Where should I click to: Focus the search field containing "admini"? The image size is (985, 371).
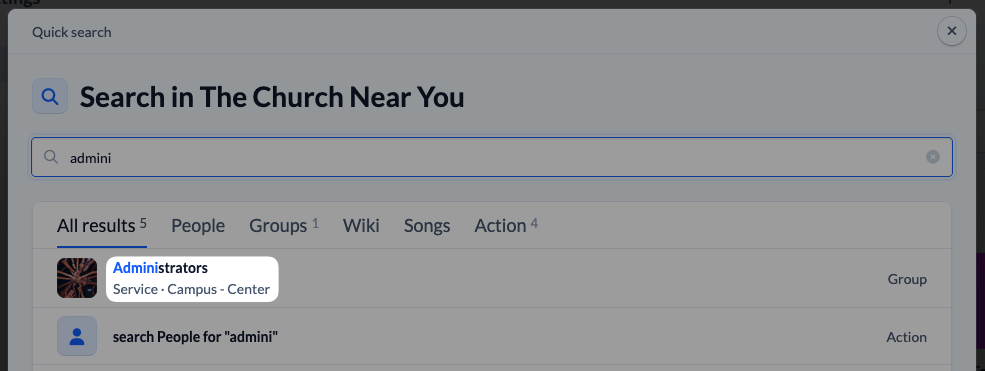click(492, 157)
